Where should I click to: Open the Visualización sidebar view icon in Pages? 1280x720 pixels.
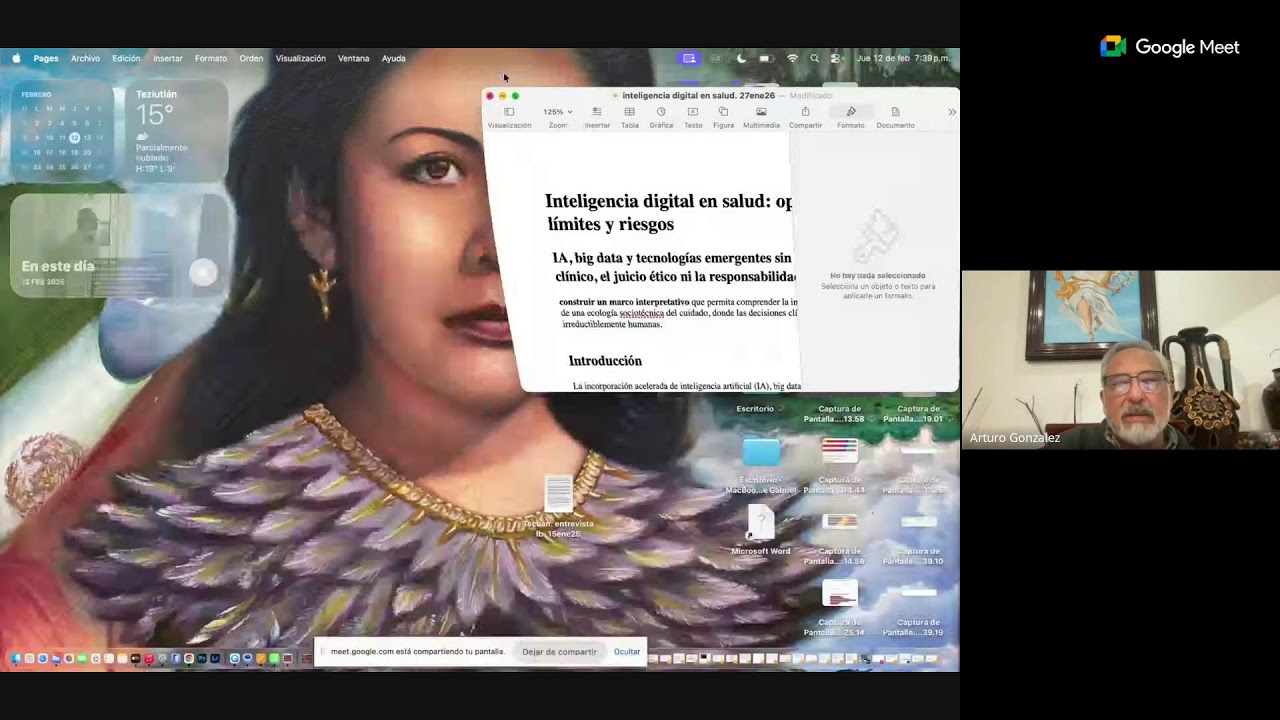(509, 112)
